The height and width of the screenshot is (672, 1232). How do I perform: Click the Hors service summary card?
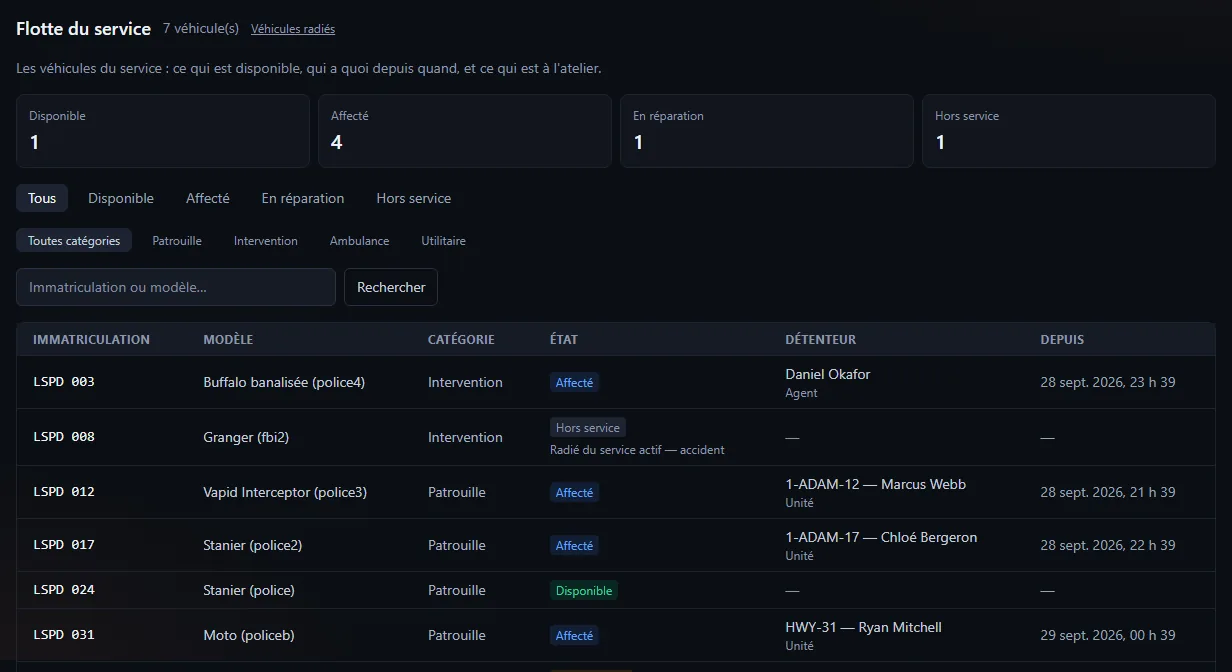coord(1069,131)
